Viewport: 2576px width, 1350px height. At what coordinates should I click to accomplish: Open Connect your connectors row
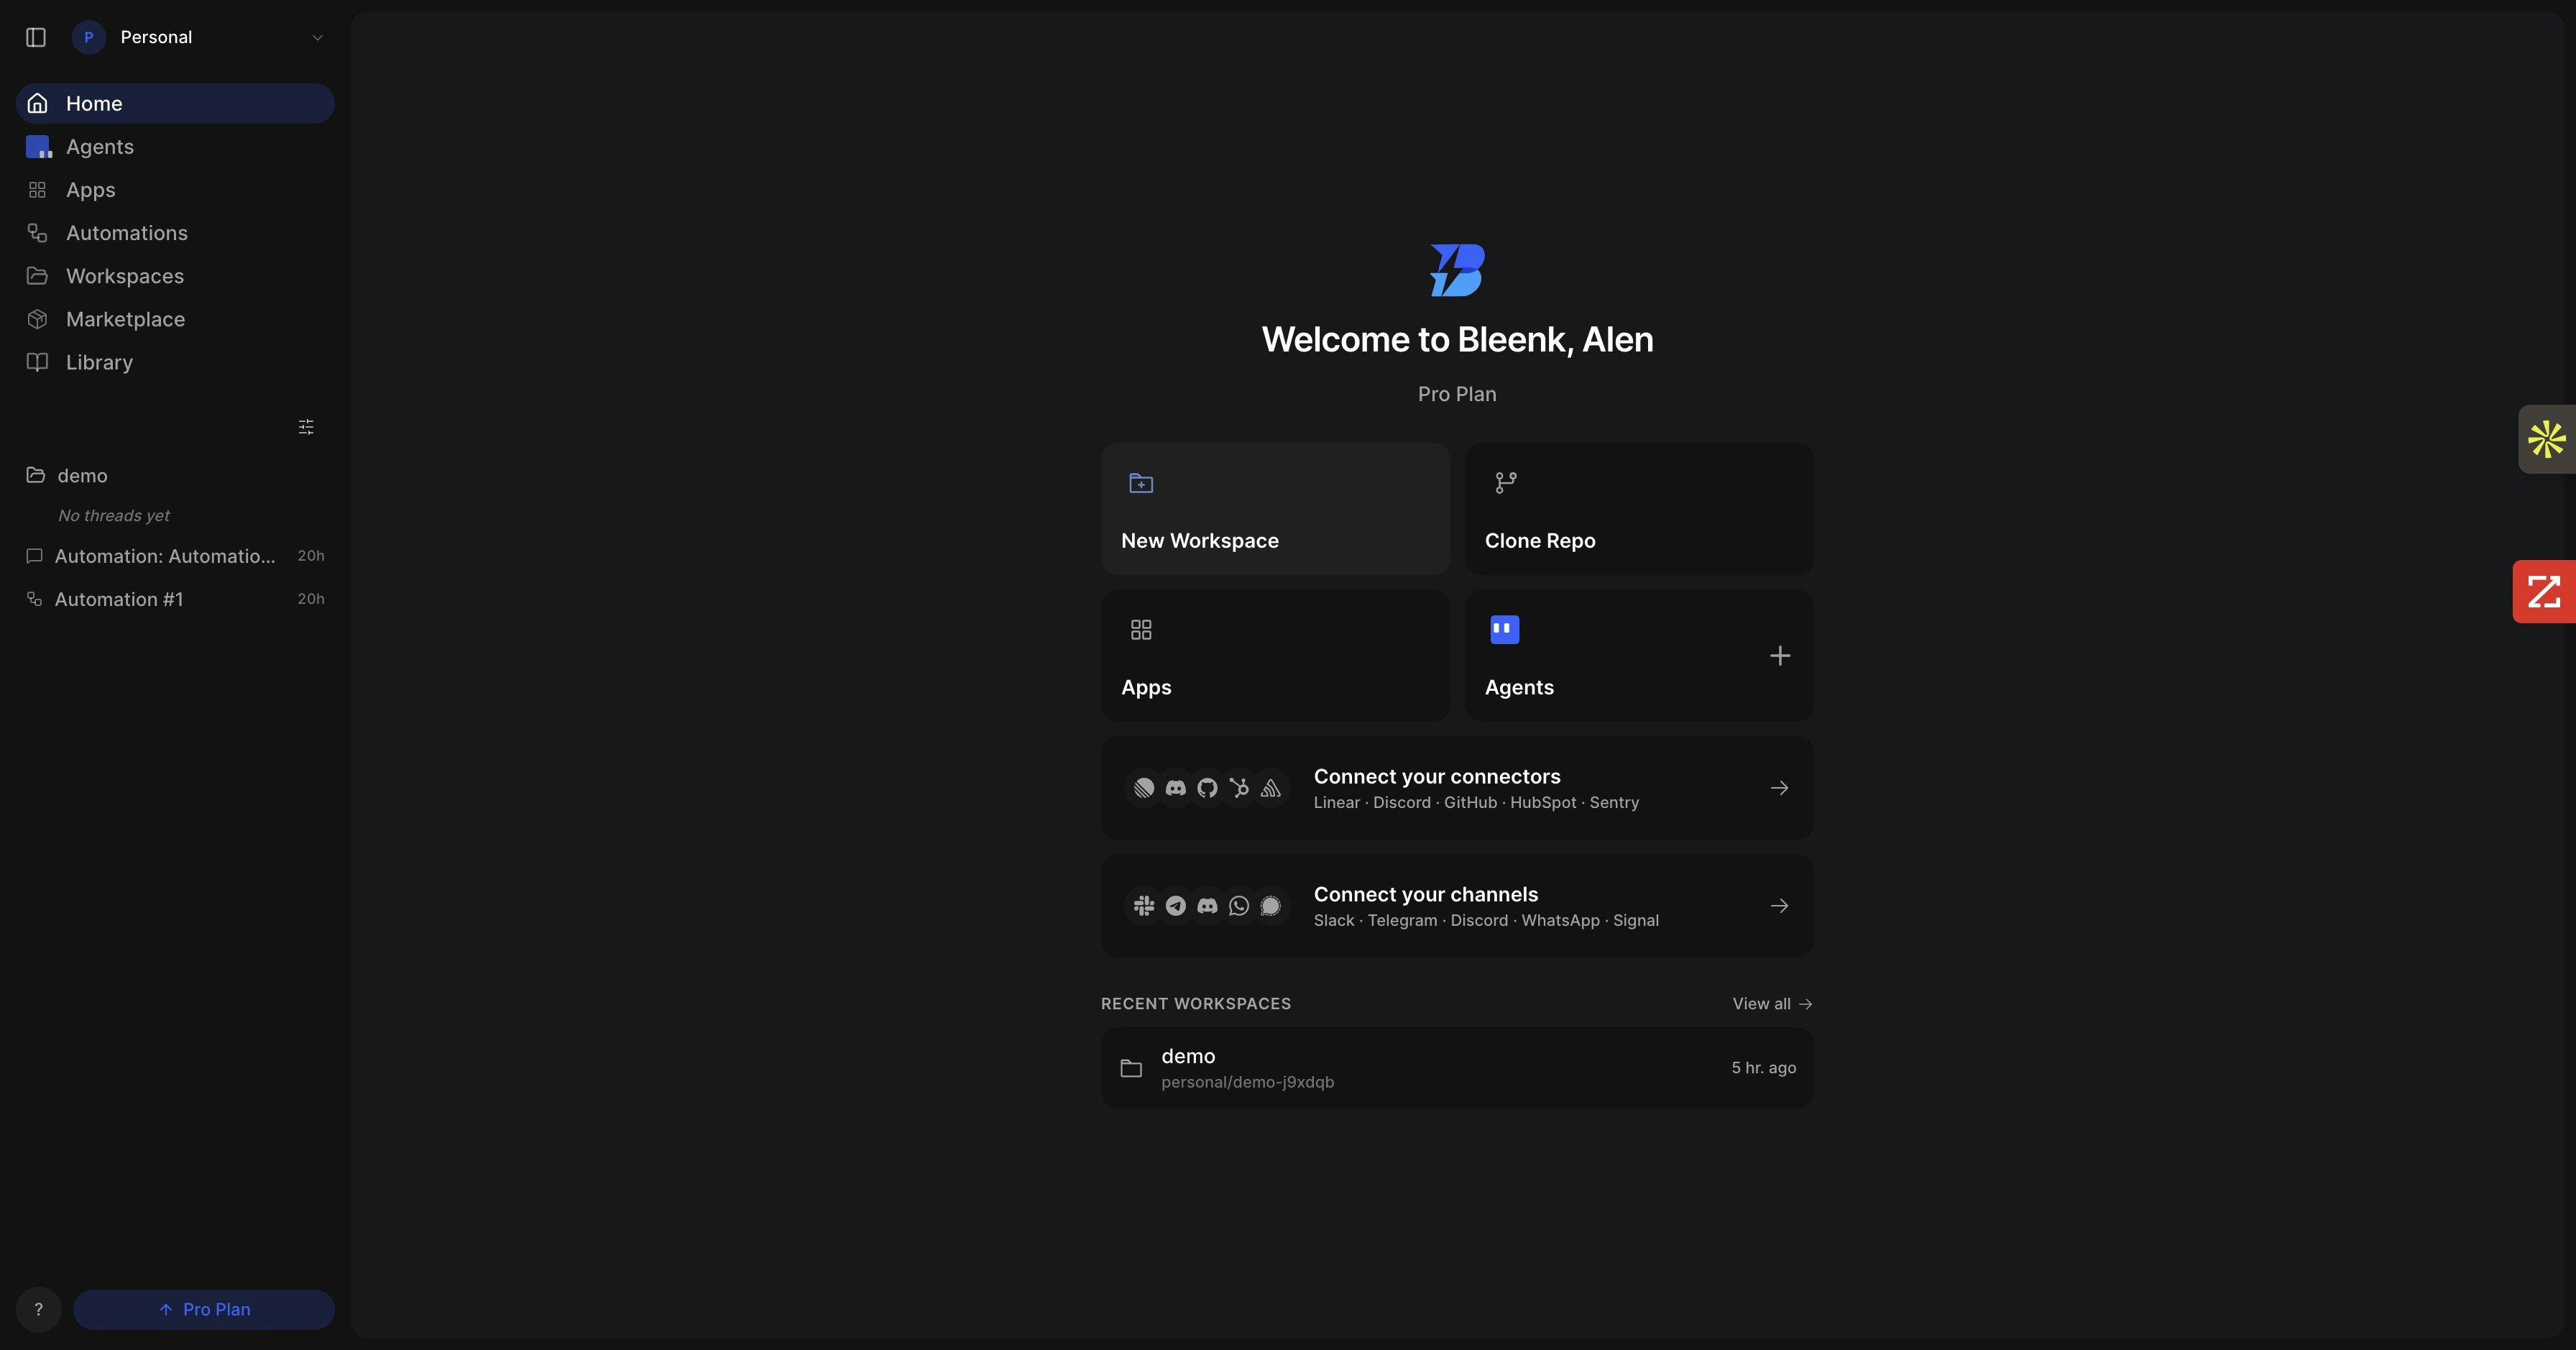pyautogui.click(x=1457, y=788)
